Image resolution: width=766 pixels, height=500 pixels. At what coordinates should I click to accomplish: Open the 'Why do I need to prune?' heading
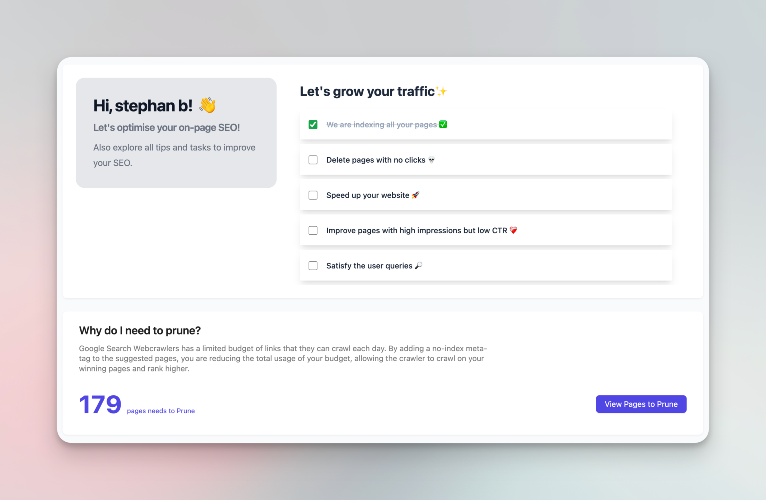click(x=140, y=330)
